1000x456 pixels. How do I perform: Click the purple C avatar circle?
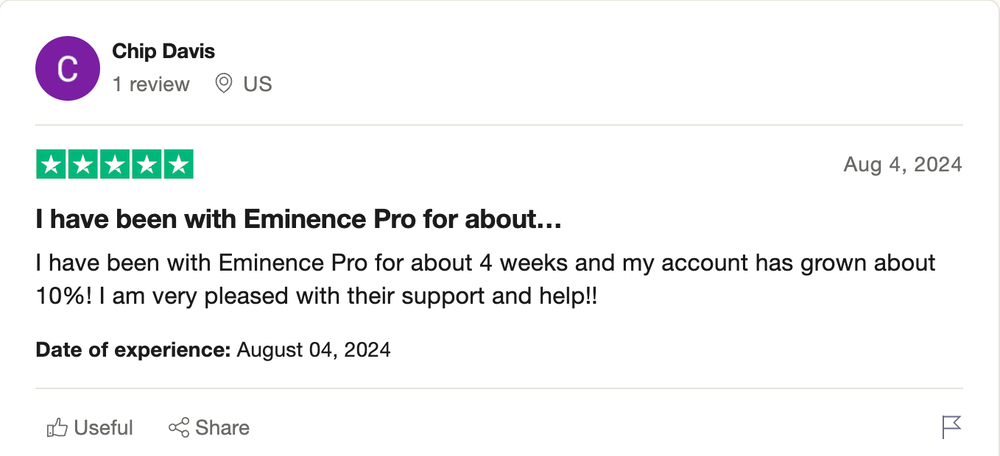68,68
